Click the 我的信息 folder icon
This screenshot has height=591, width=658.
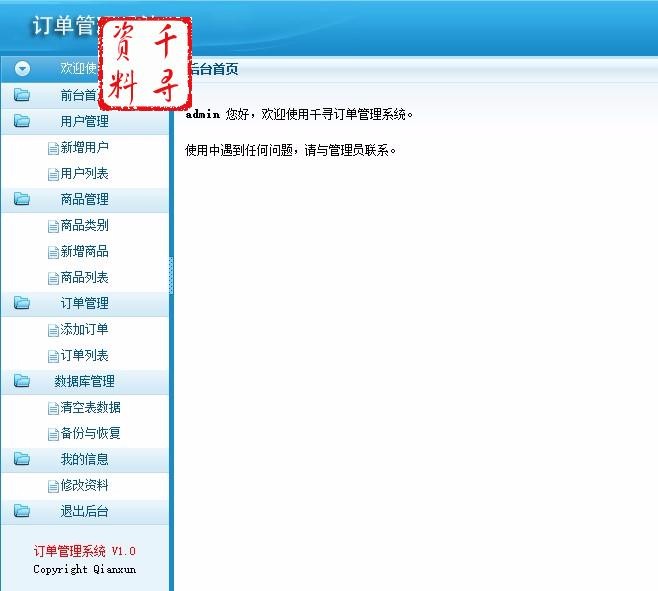21,458
